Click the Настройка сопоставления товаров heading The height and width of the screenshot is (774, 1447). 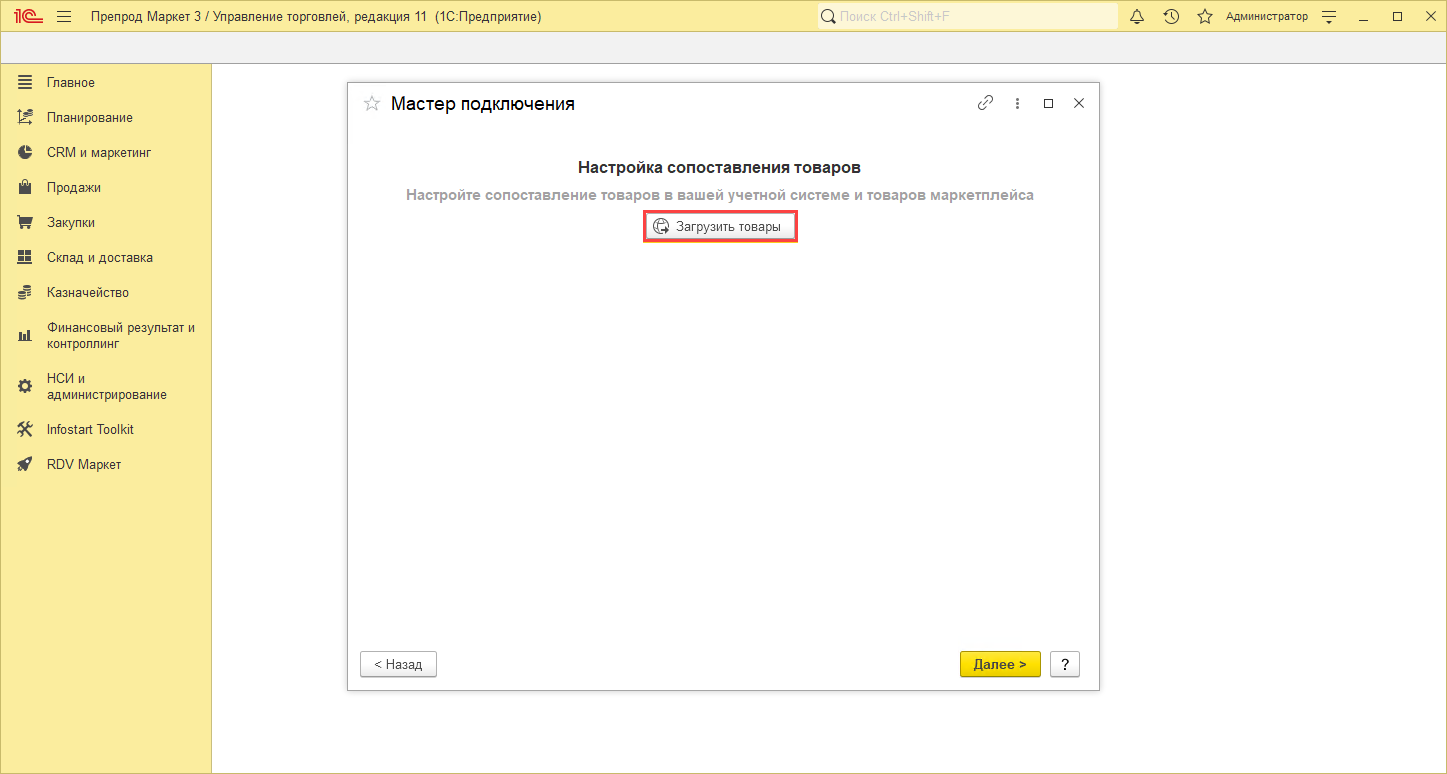[719, 167]
